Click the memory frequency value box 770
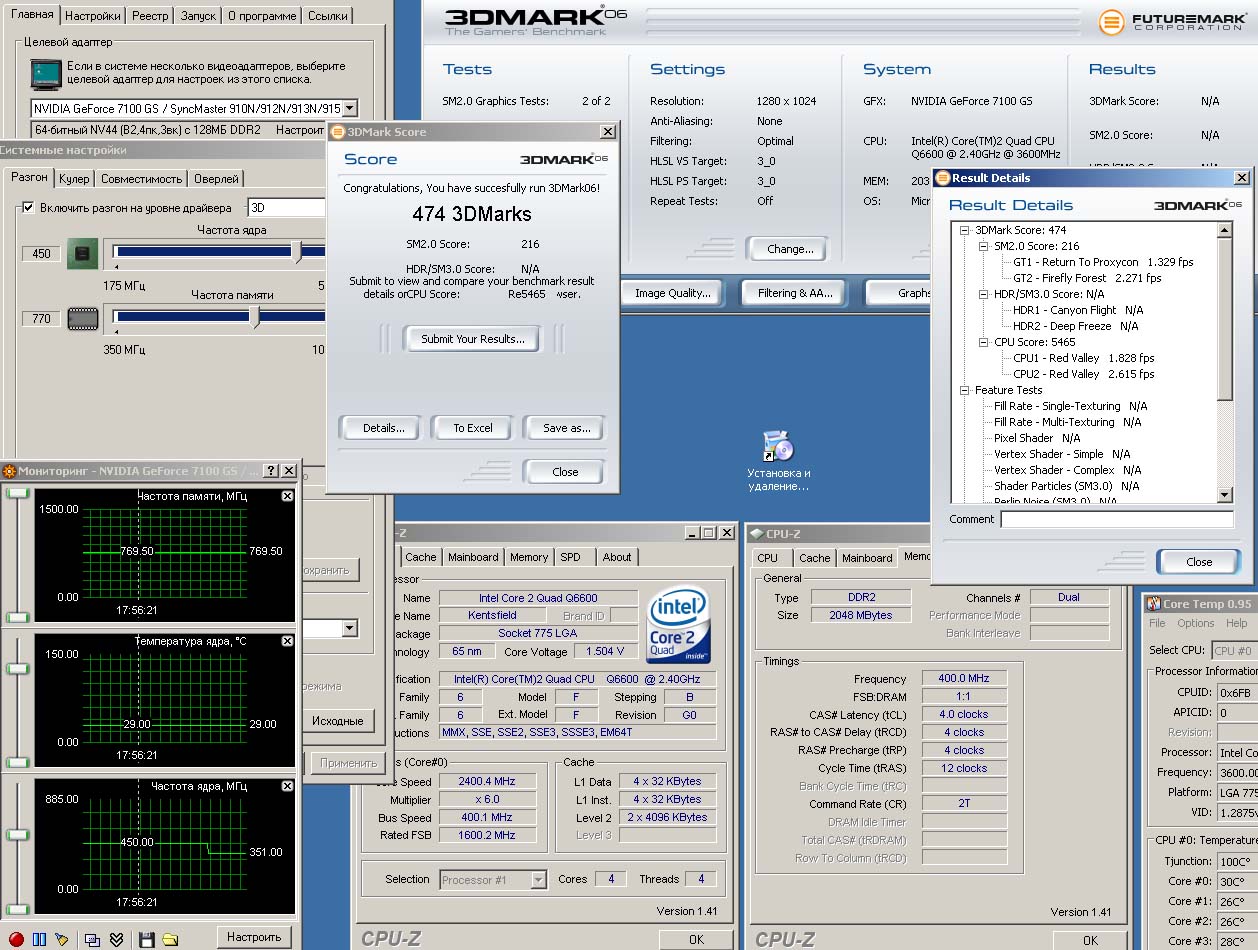 pyautogui.click(x=41, y=319)
